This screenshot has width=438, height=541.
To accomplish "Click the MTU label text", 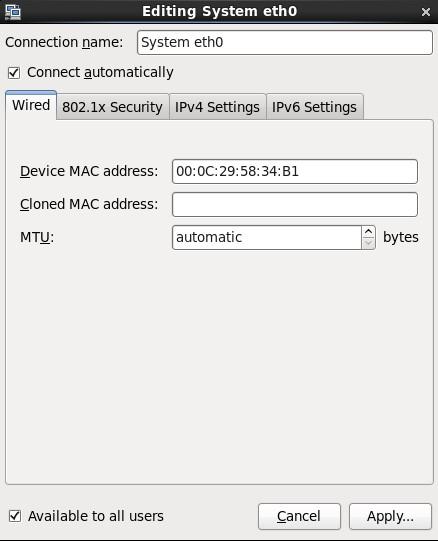I will tap(37, 237).
